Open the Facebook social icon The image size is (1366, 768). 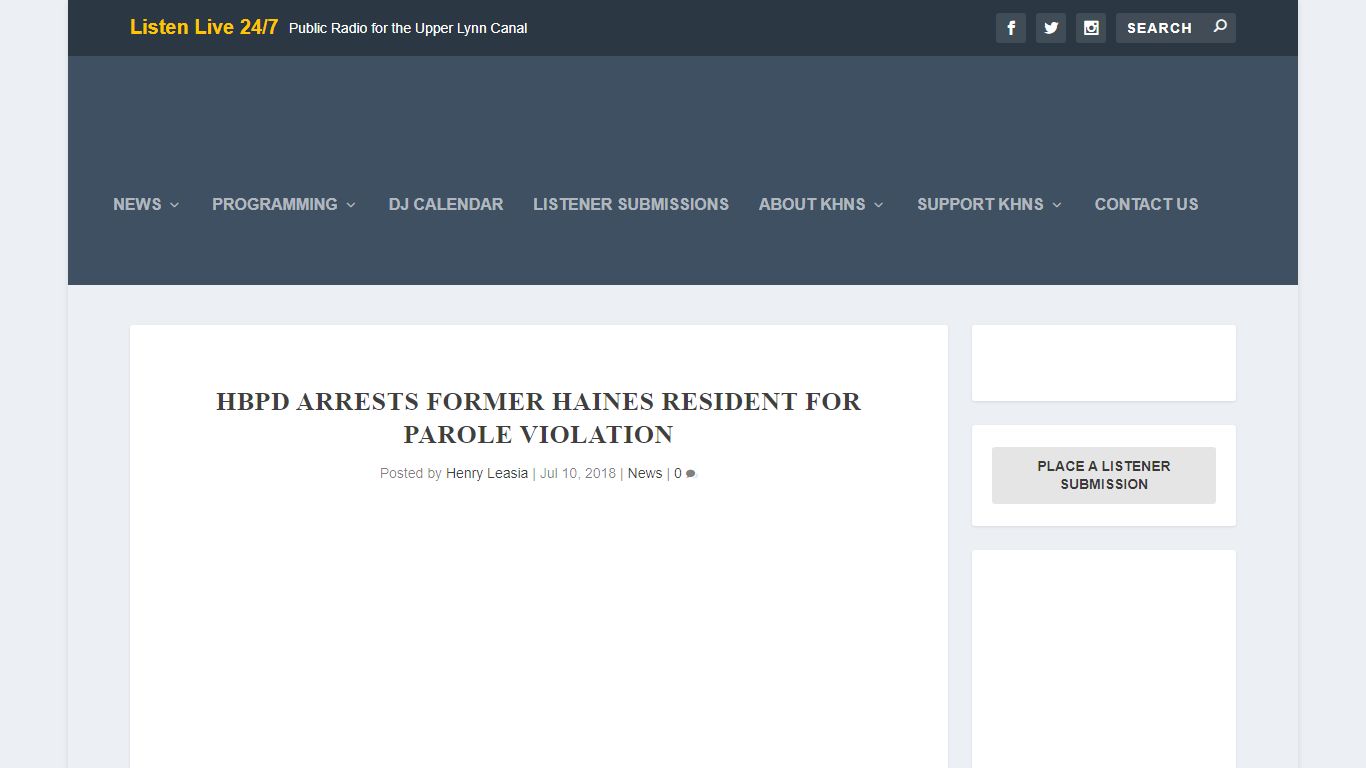[1011, 28]
